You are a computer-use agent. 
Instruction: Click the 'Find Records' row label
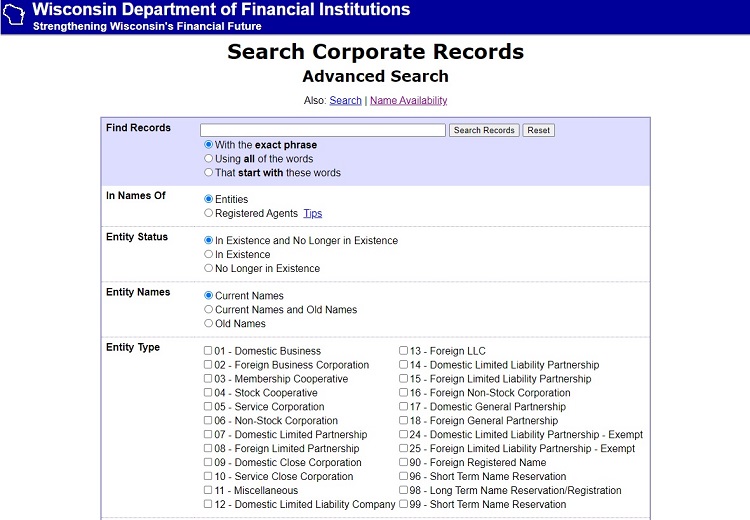coord(138,128)
